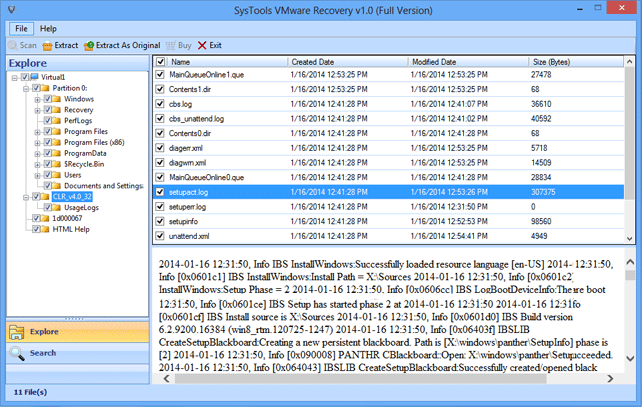Expand the Program Files folder node
642x407 pixels.
[x=37, y=132]
